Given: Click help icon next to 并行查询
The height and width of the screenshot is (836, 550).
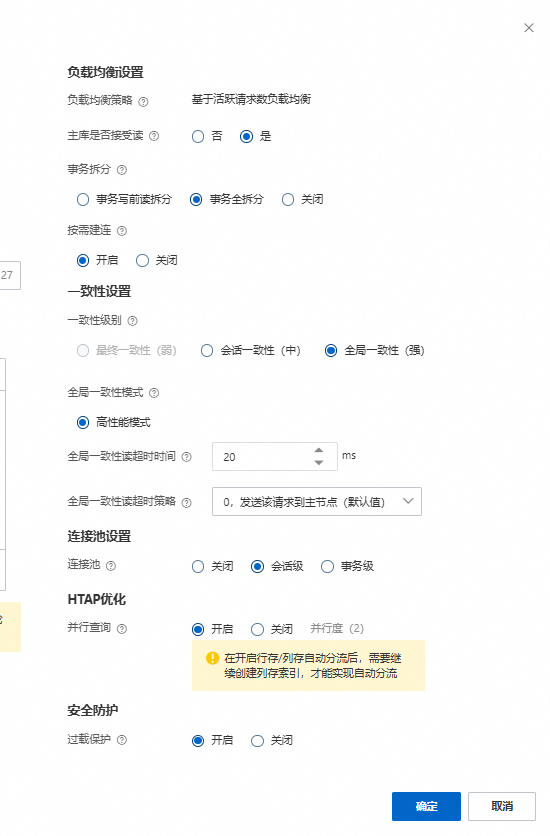Looking at the screenshot, I should tap(122, 629).
